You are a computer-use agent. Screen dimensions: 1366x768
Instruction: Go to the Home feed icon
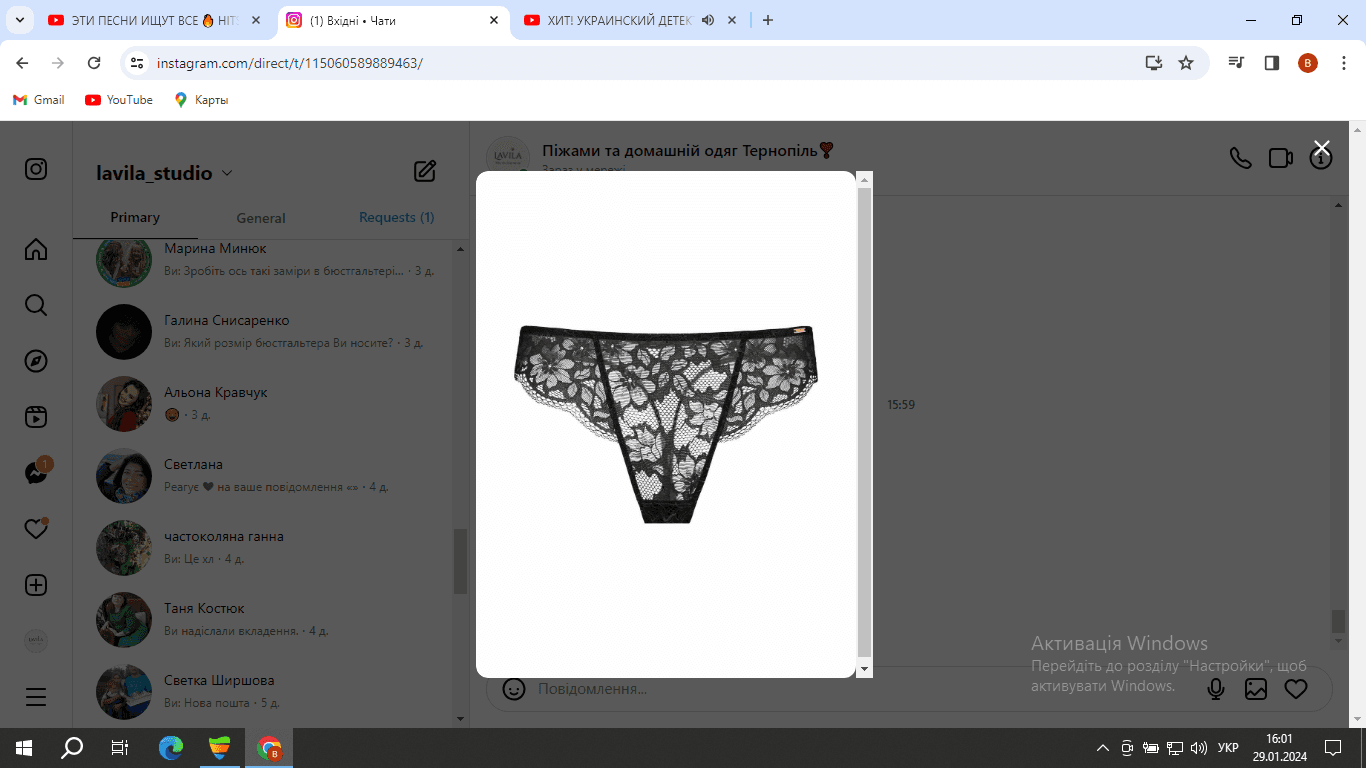(36, 249)
